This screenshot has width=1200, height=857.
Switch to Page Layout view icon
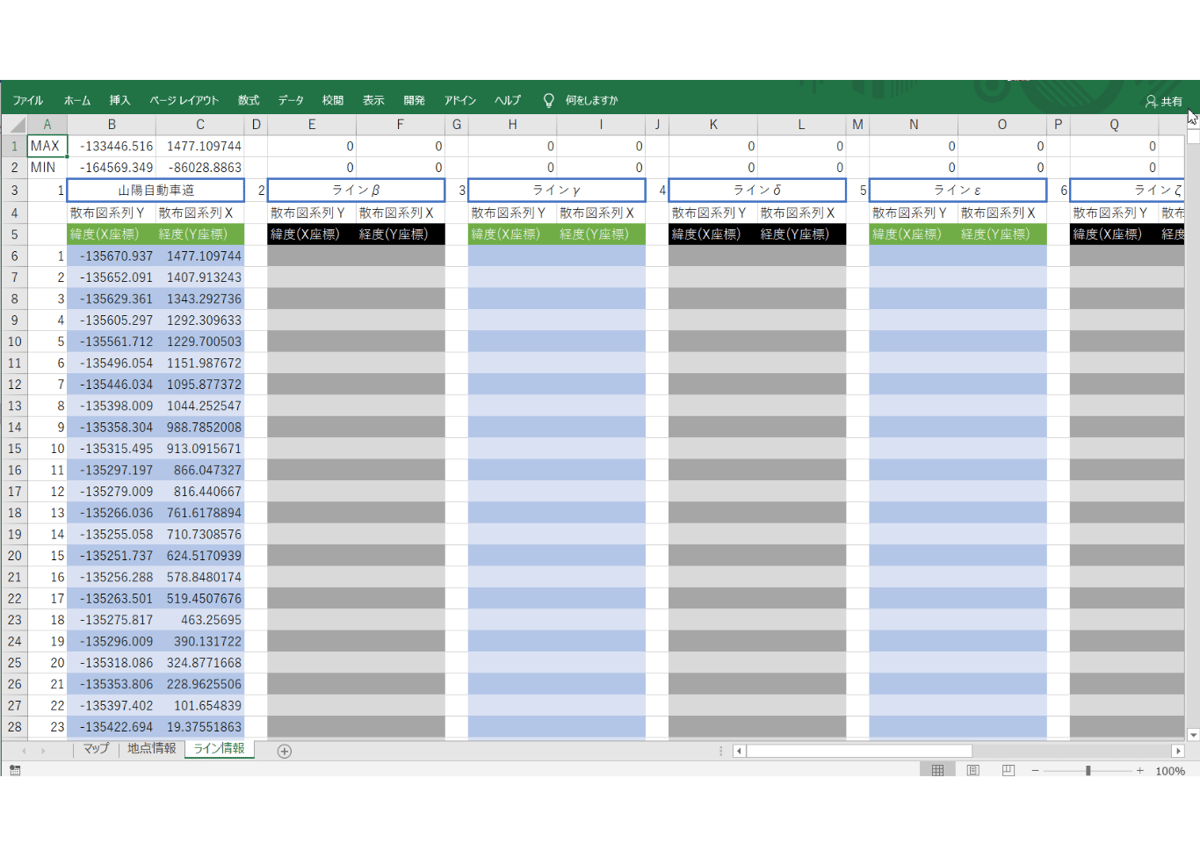point(972,771)
